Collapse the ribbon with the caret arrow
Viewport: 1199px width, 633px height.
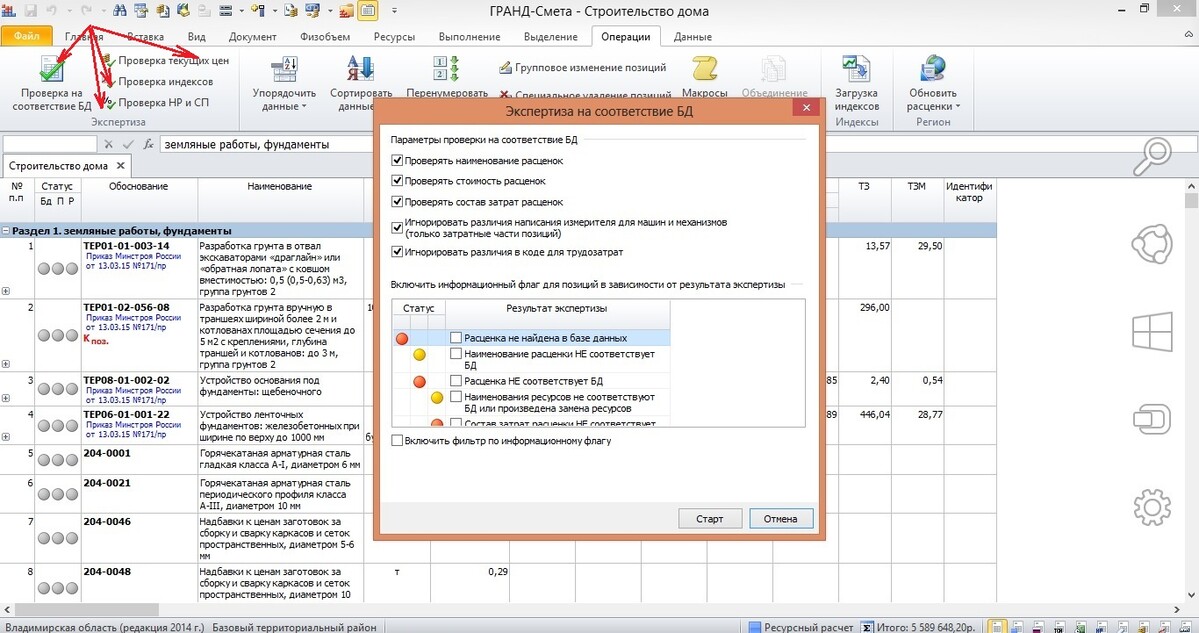1190,36
